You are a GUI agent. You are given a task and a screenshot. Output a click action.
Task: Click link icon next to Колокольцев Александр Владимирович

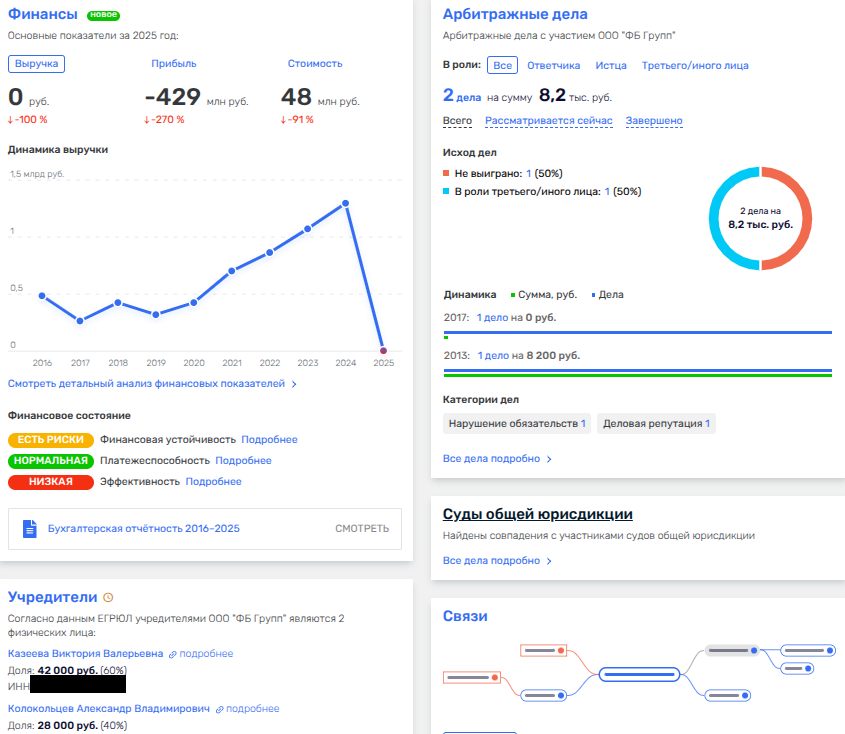click(x=219, y=709)
